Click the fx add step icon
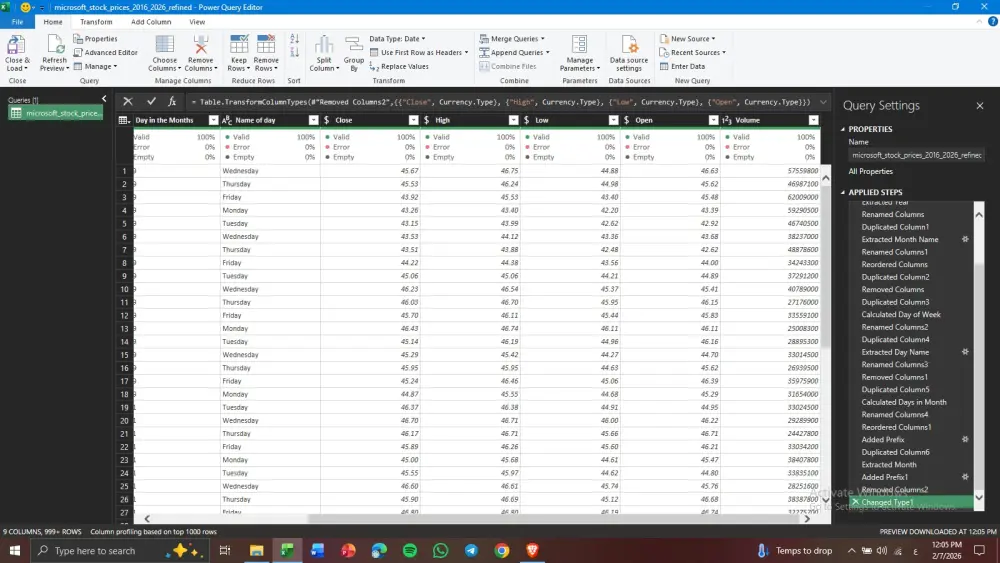1000x563 pixels. (x=172, y=101)
